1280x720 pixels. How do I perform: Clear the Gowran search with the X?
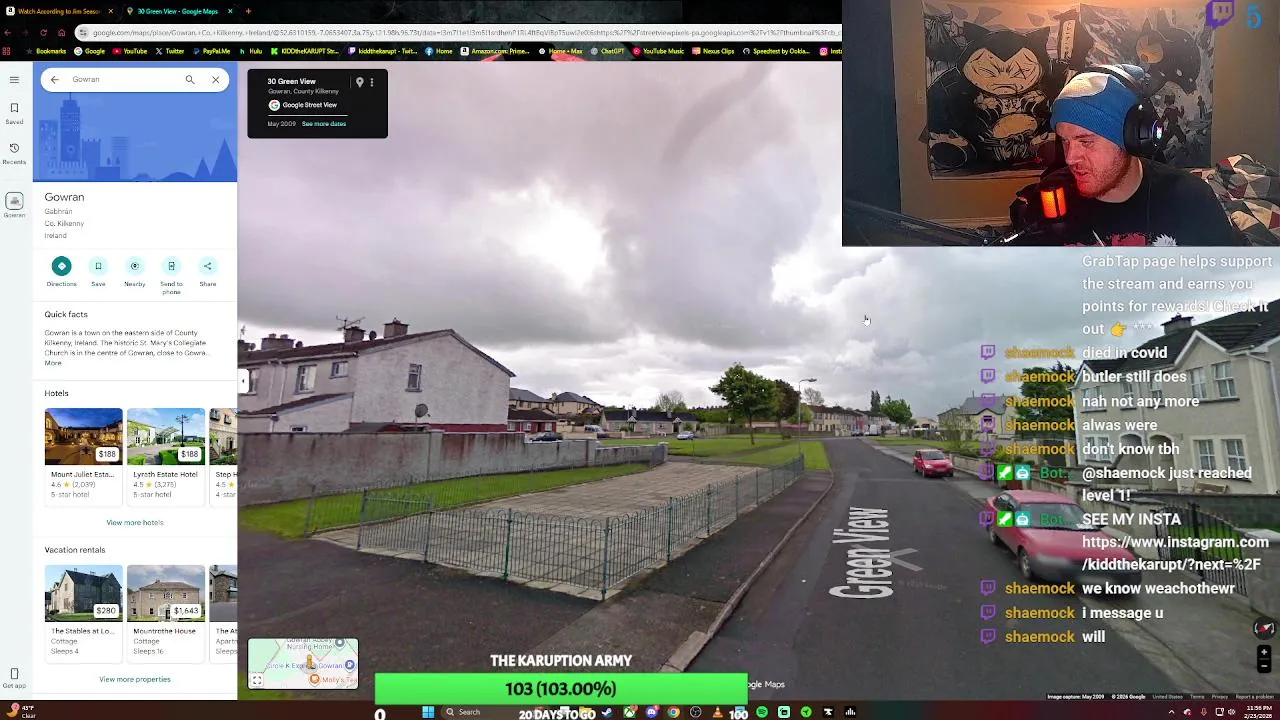point(215,79)
